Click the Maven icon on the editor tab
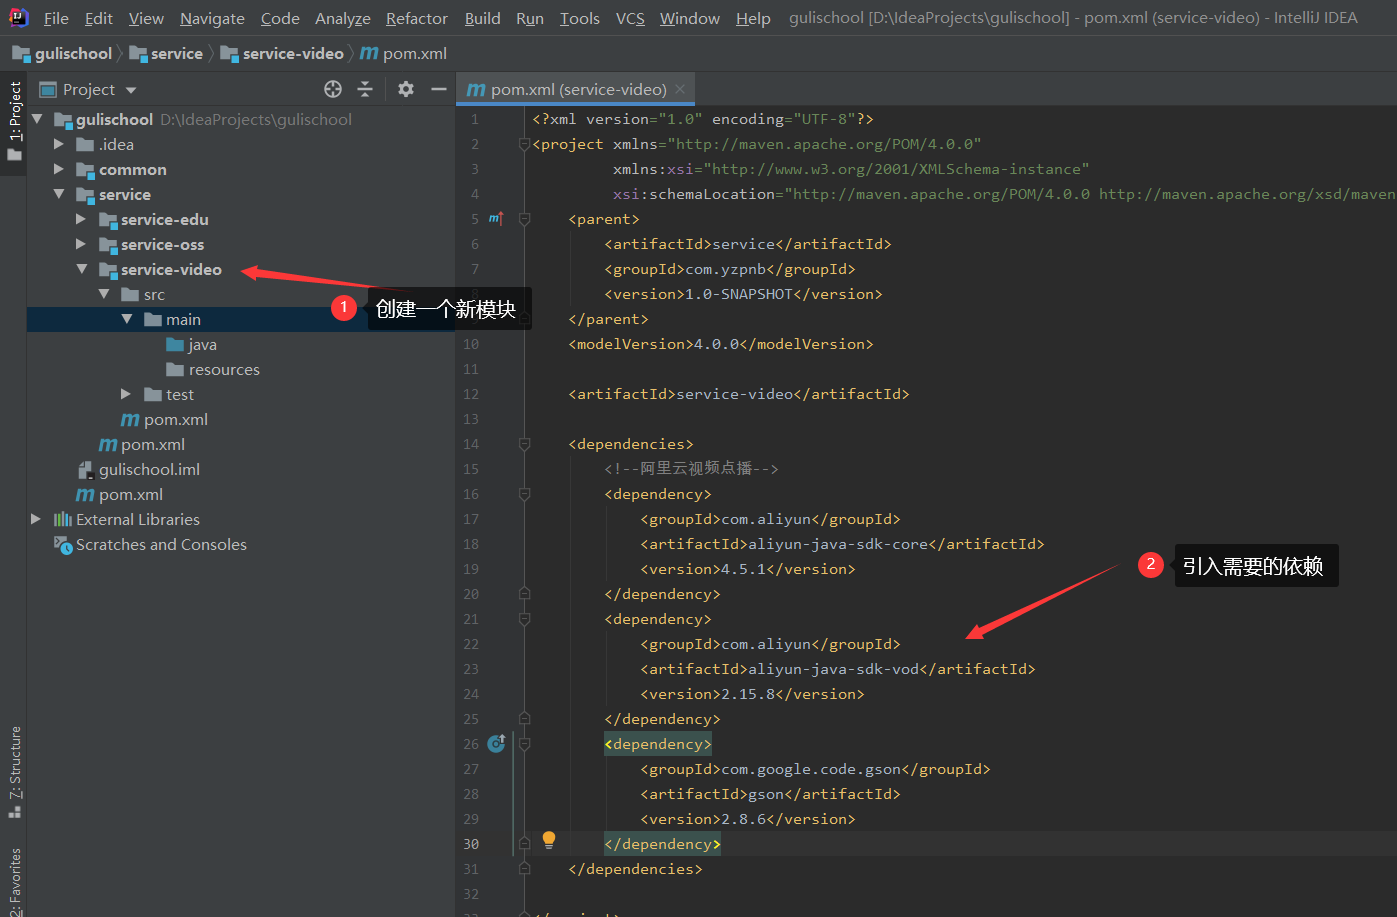Screen dimensions: 1397x917 pos(476,89)
